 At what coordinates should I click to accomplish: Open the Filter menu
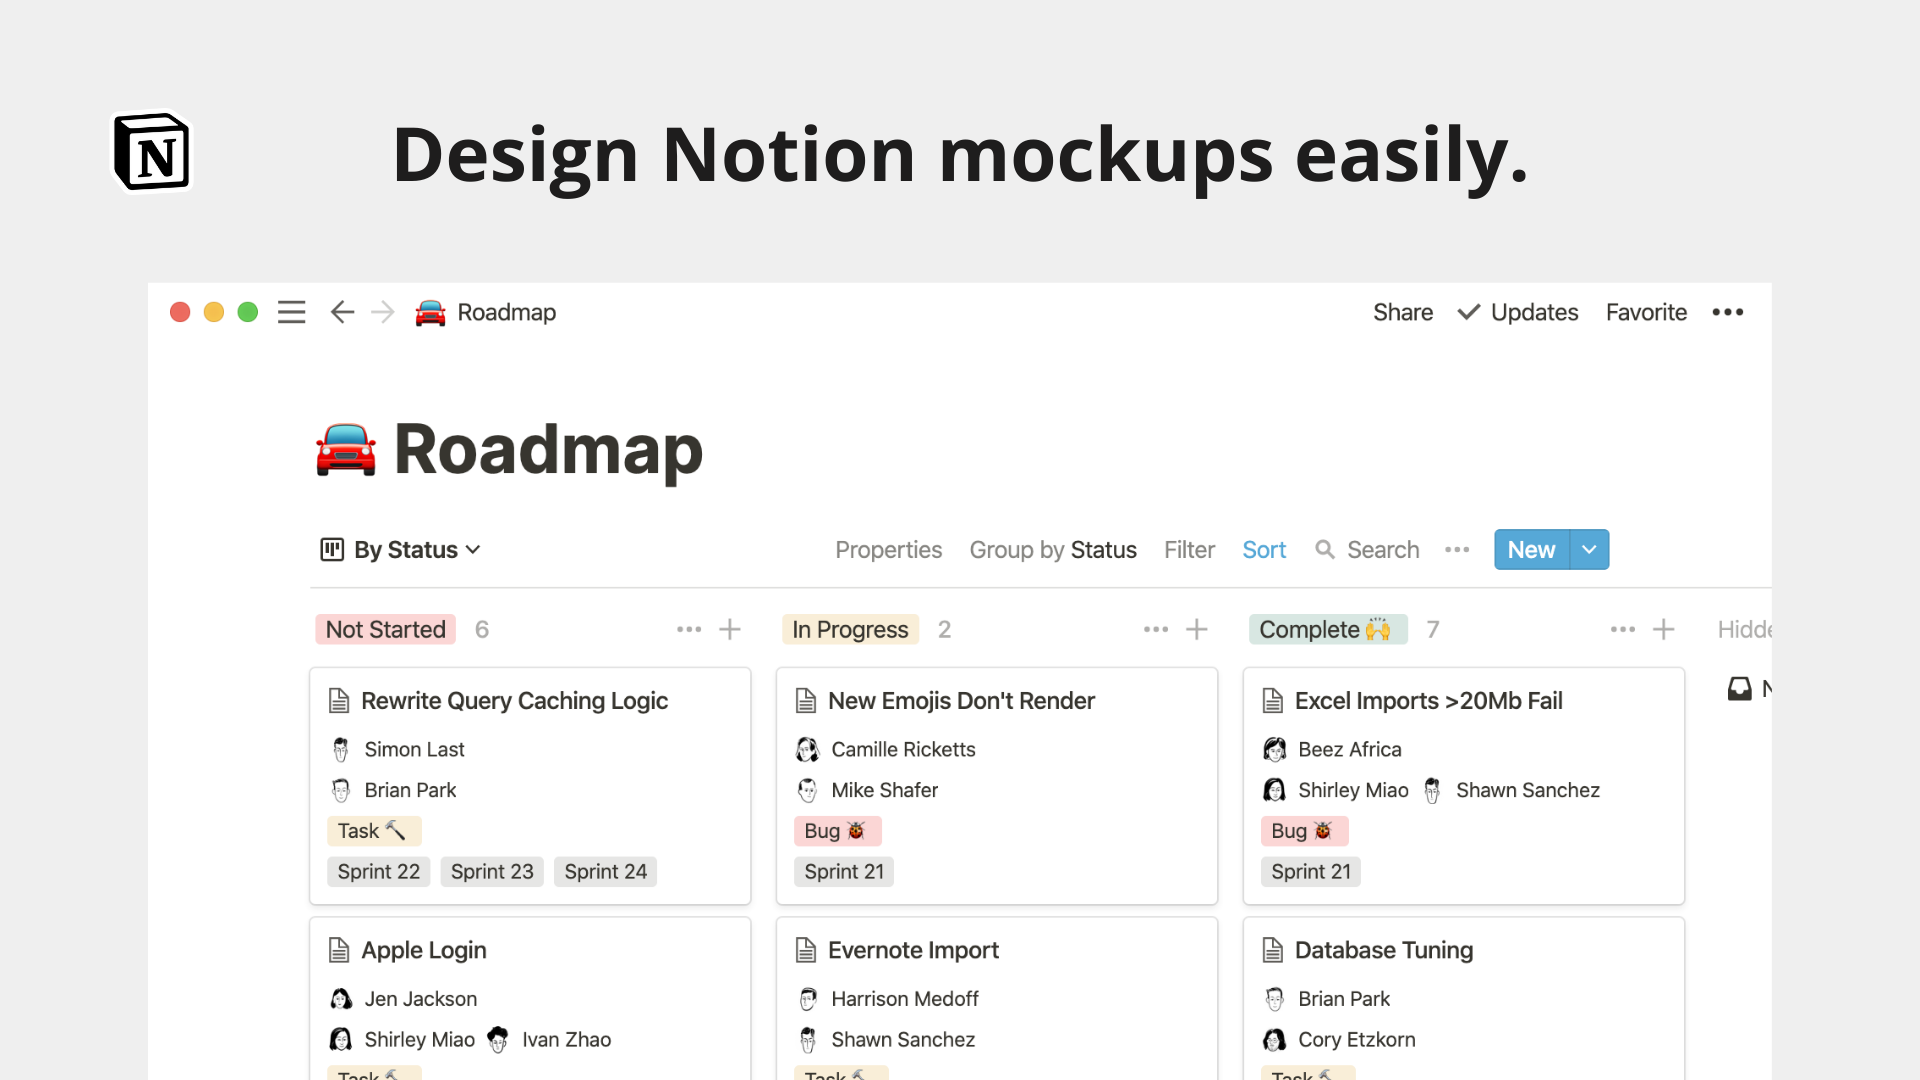(x=1189, y=549)
